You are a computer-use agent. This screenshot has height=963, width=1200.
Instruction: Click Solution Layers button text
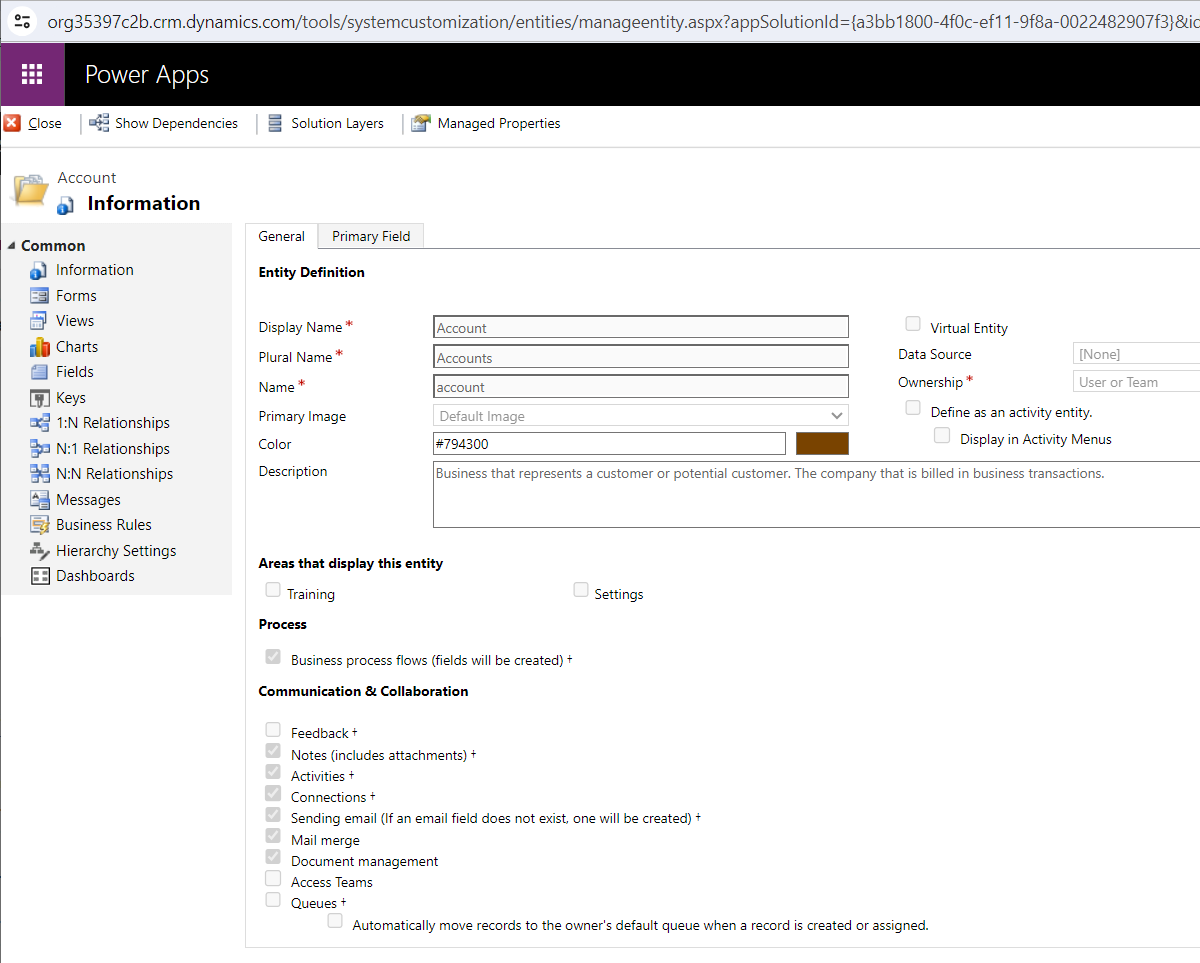pos(337,124)
